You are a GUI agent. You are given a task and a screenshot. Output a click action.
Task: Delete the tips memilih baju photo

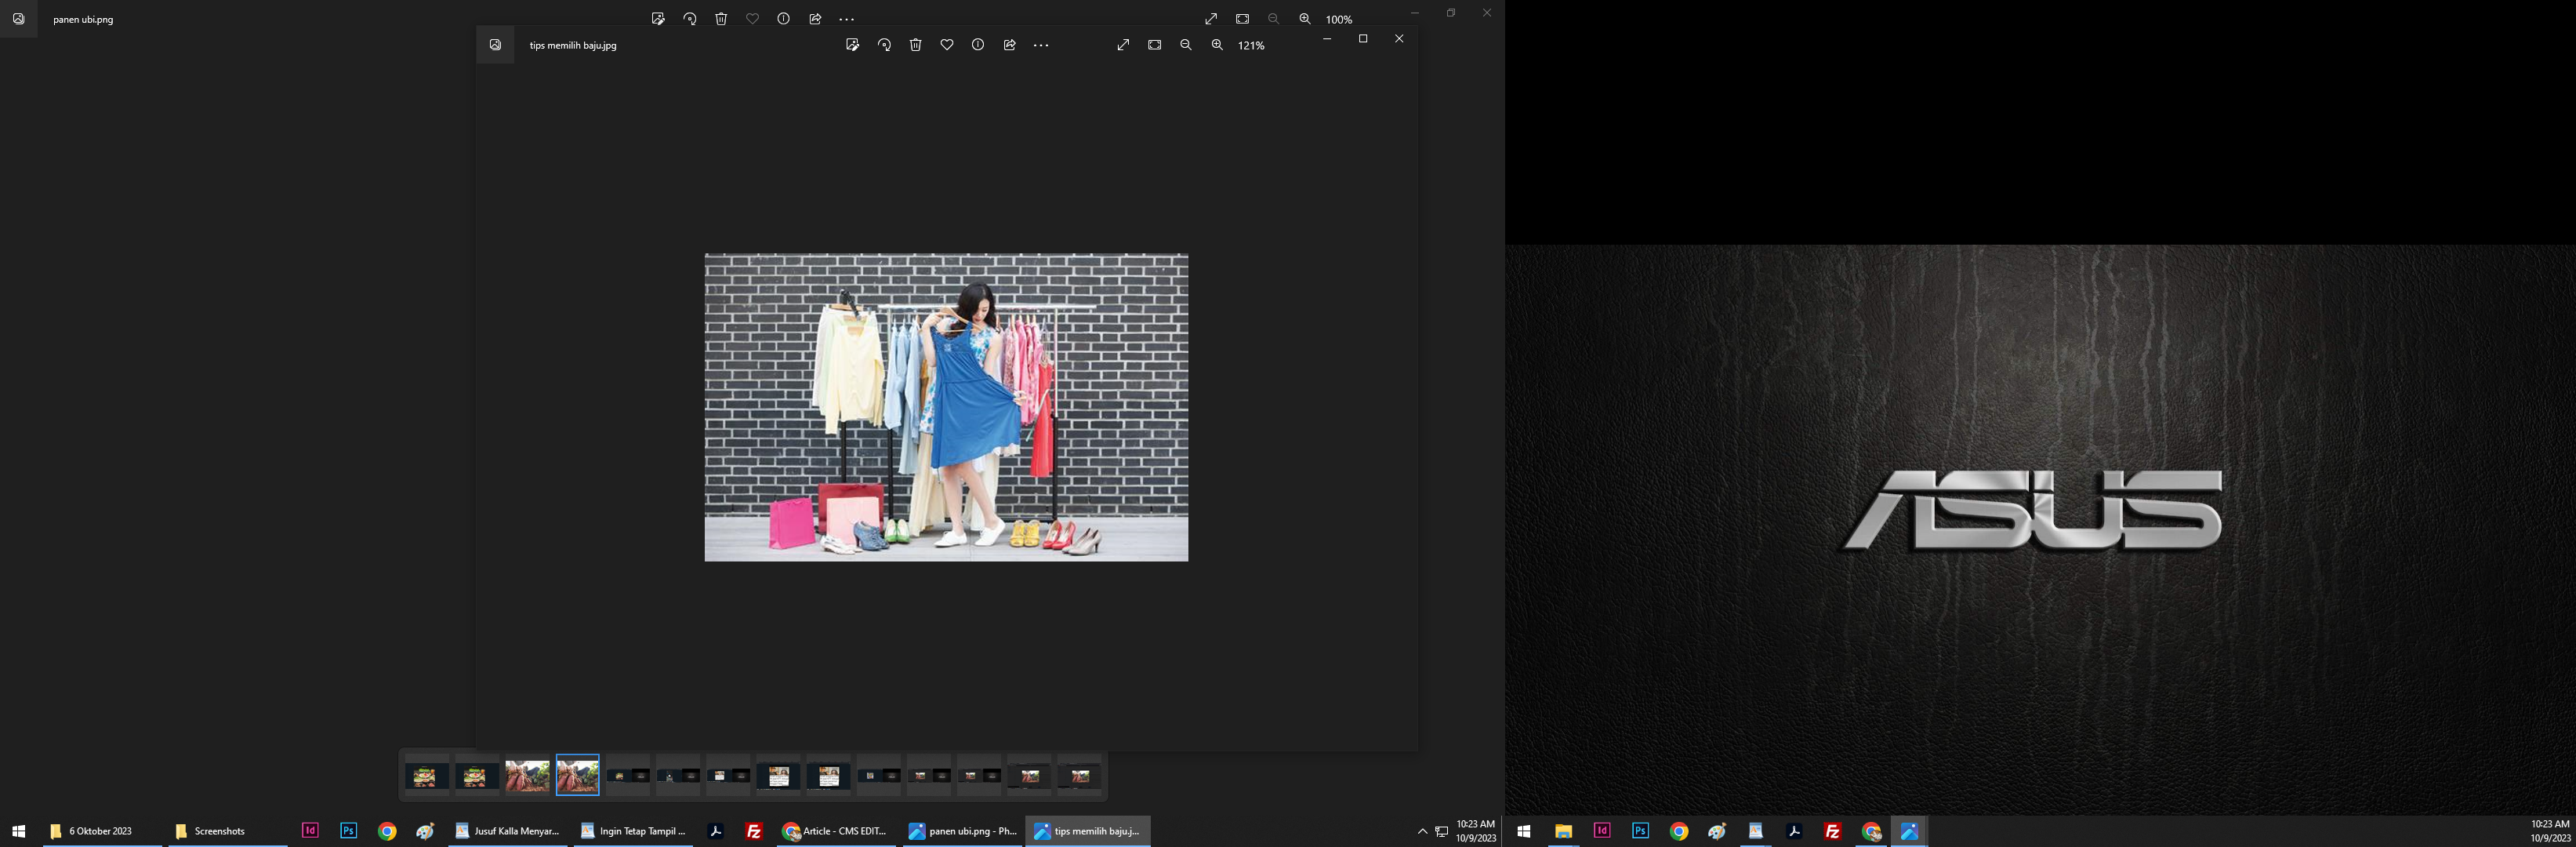pyautogui.click(x=915, y=45)
